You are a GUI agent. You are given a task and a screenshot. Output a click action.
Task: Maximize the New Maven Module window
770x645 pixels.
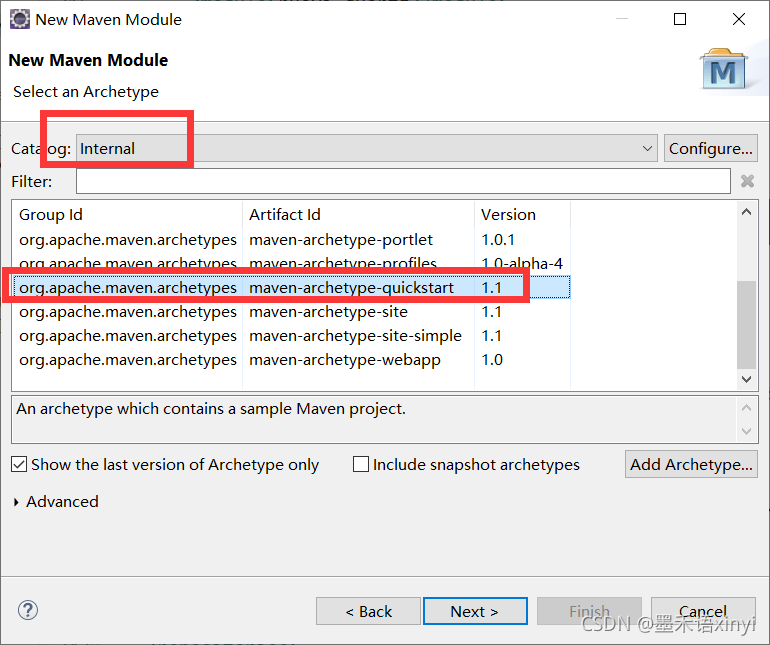click(x=680, y=19)
